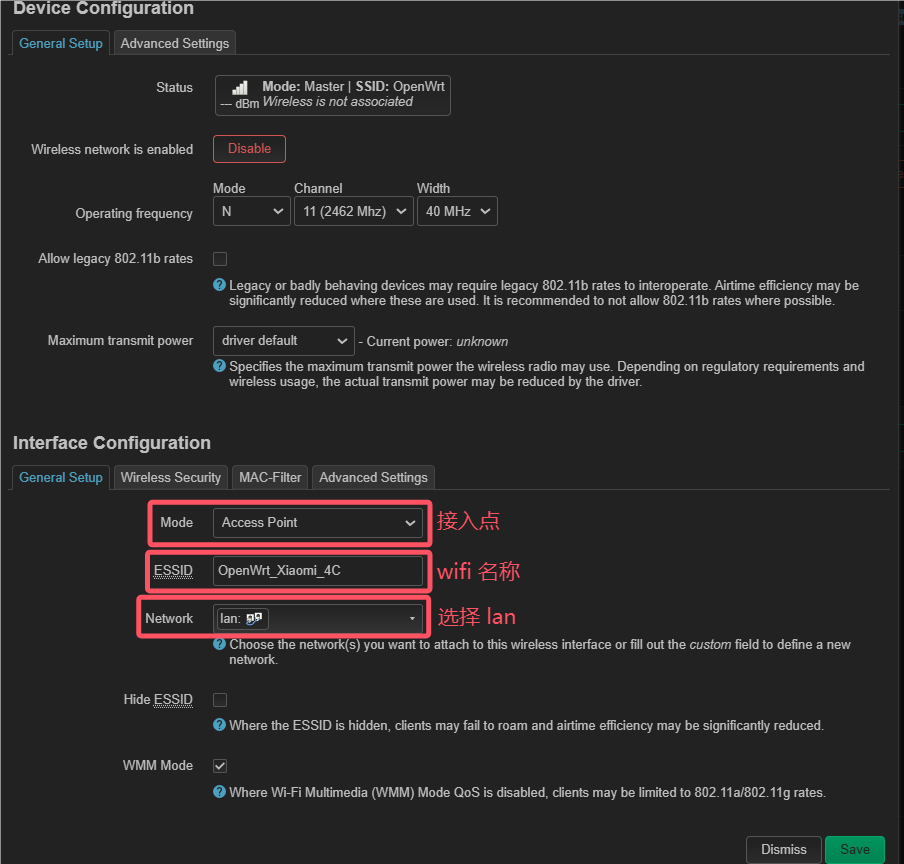Click the lan interface icon in Network field
This screenshot has width=904, height=864.
(254, 618)
